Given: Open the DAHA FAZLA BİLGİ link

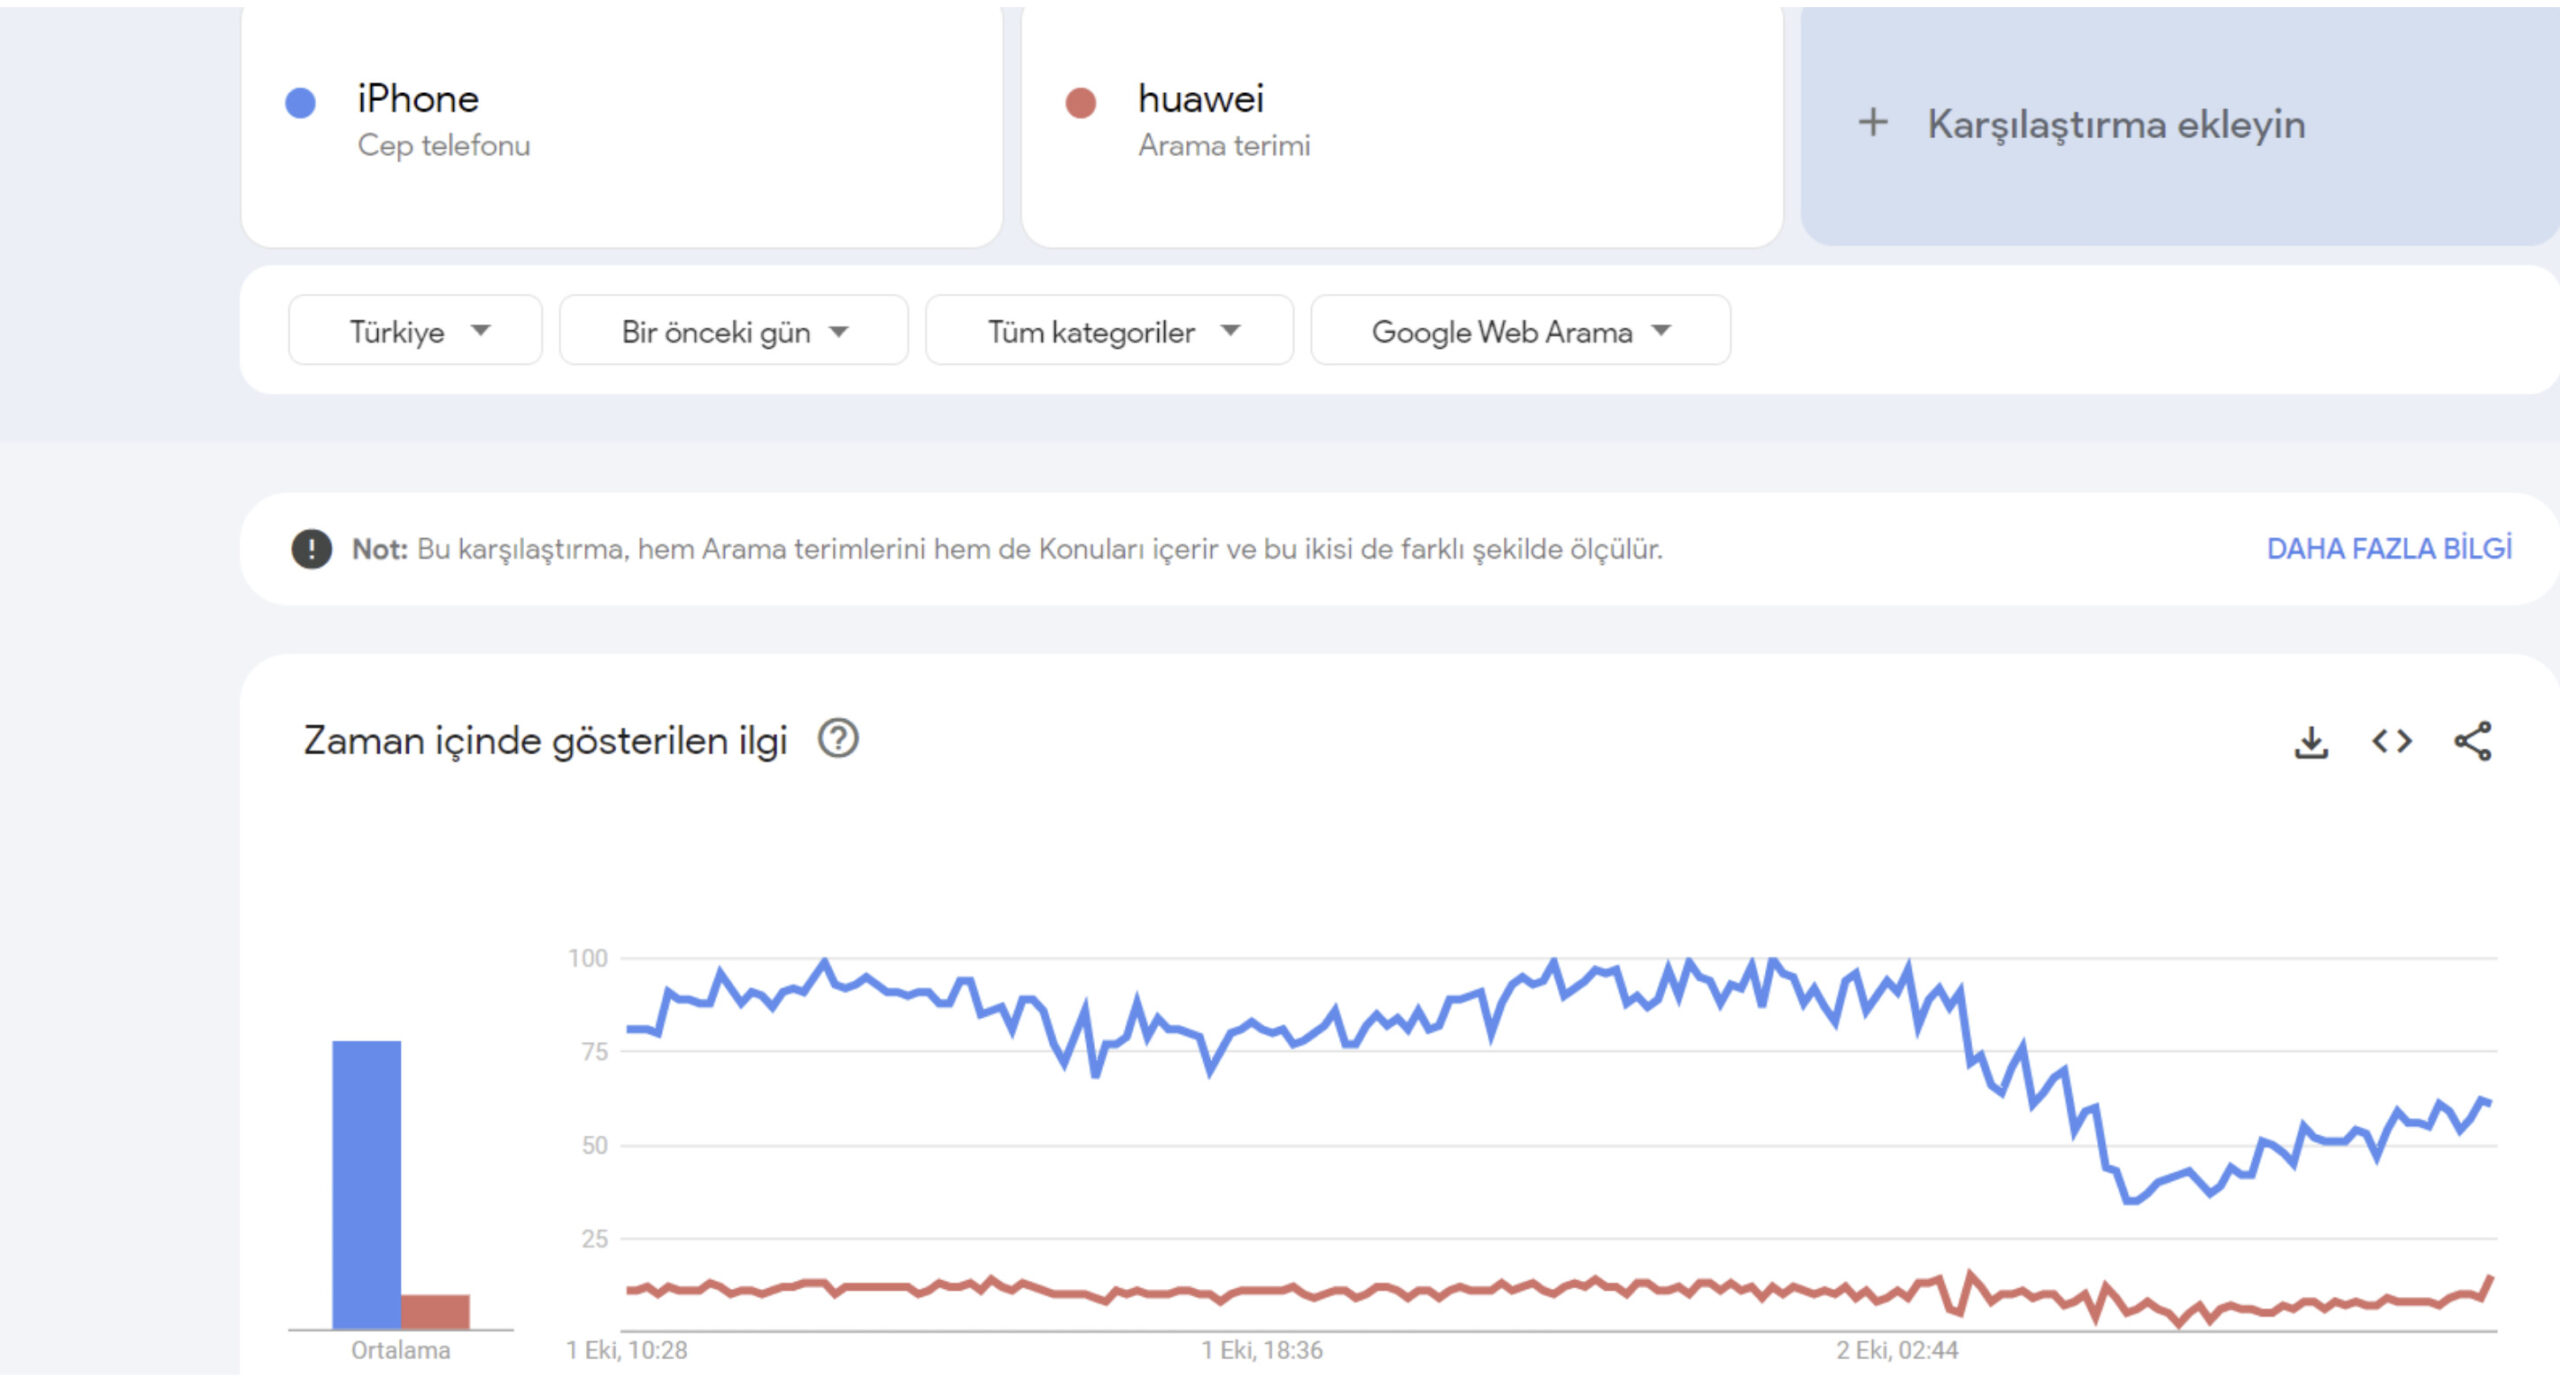Looking at the screenshot, I should pyautogui.click(x=2388, y=549).
